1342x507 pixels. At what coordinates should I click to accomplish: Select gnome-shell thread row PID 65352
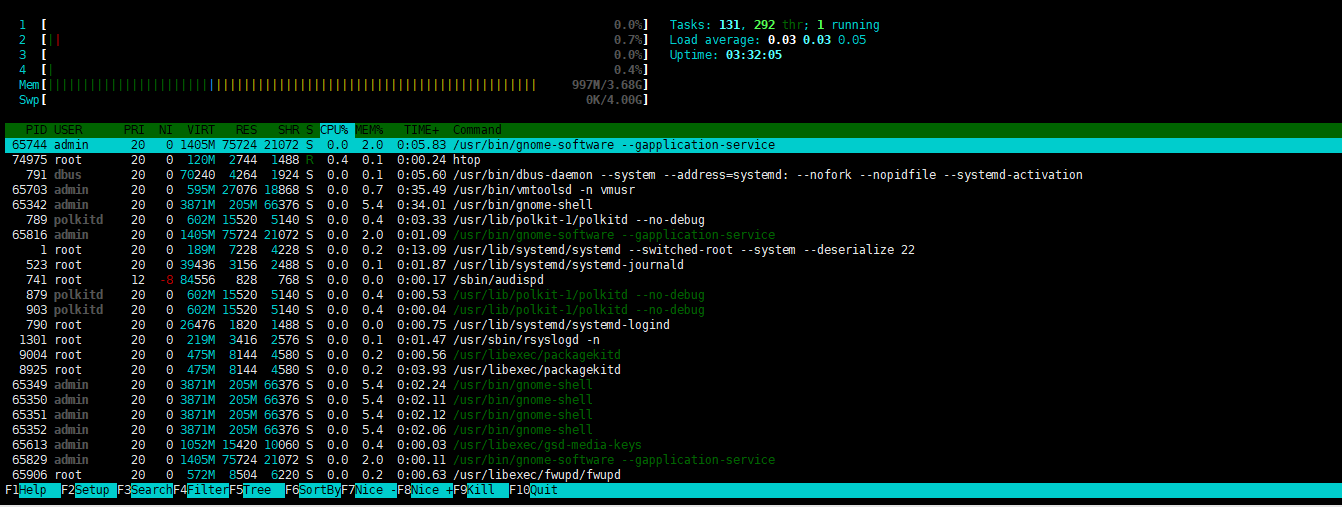(x=671, y=430)
